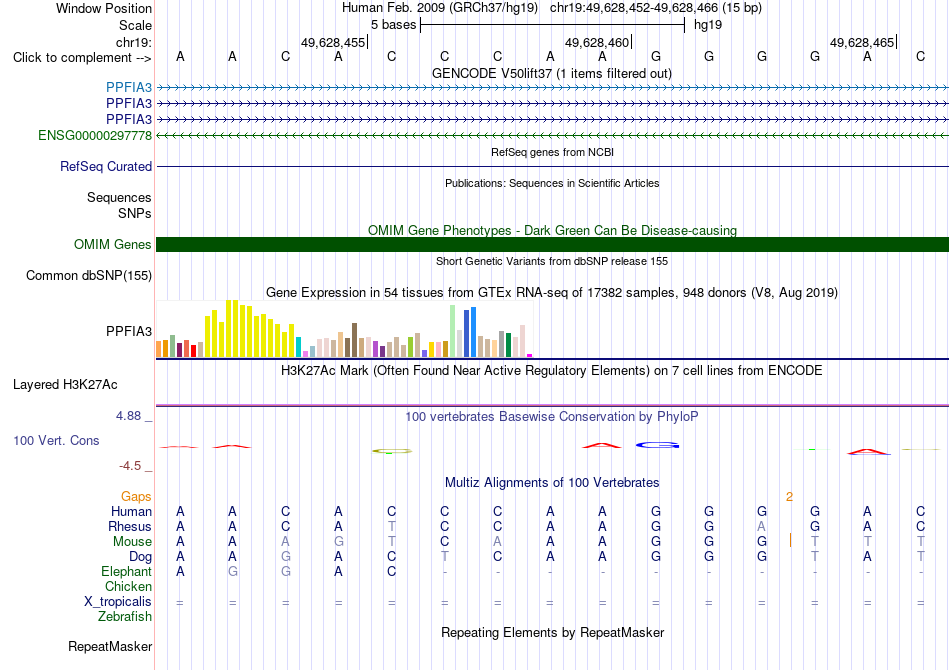Select the dark green OMIM gene bar

tap(552, 244)
